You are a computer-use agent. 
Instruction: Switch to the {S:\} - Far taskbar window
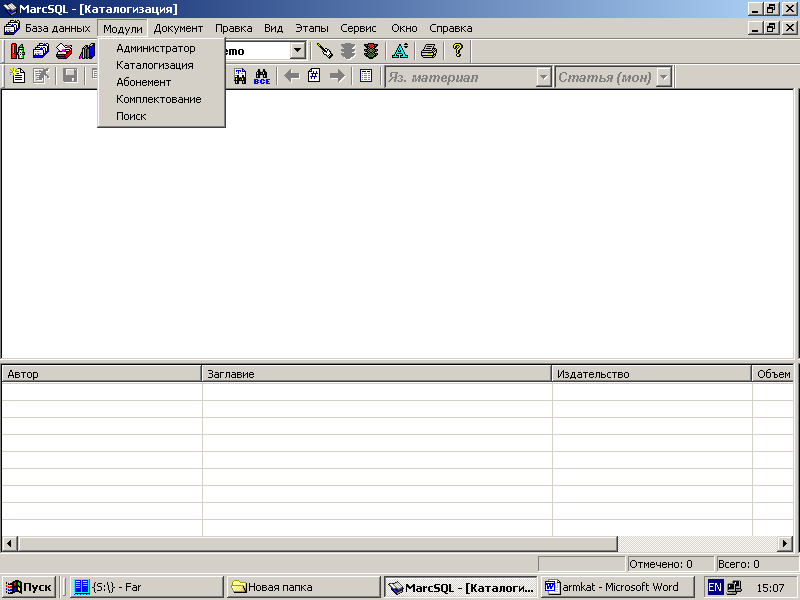146,587
